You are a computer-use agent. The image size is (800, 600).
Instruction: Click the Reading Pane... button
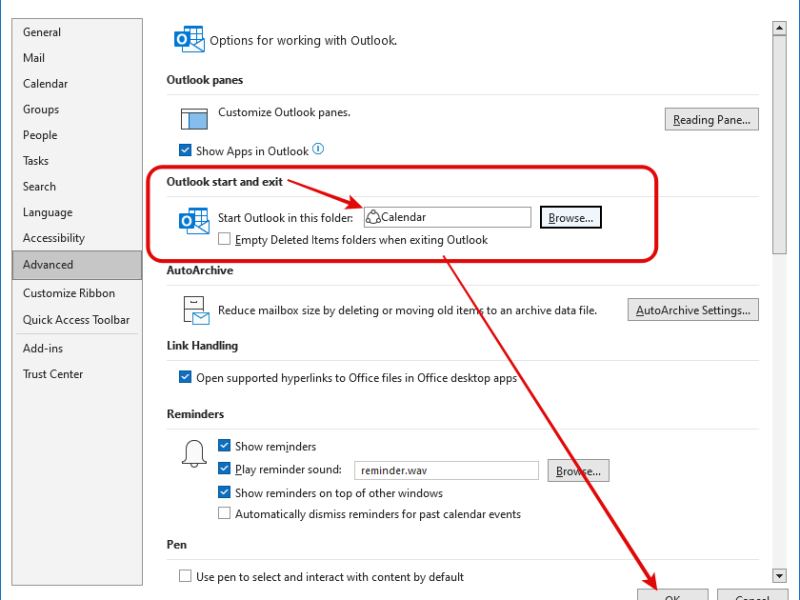click(x=711, y=119)
